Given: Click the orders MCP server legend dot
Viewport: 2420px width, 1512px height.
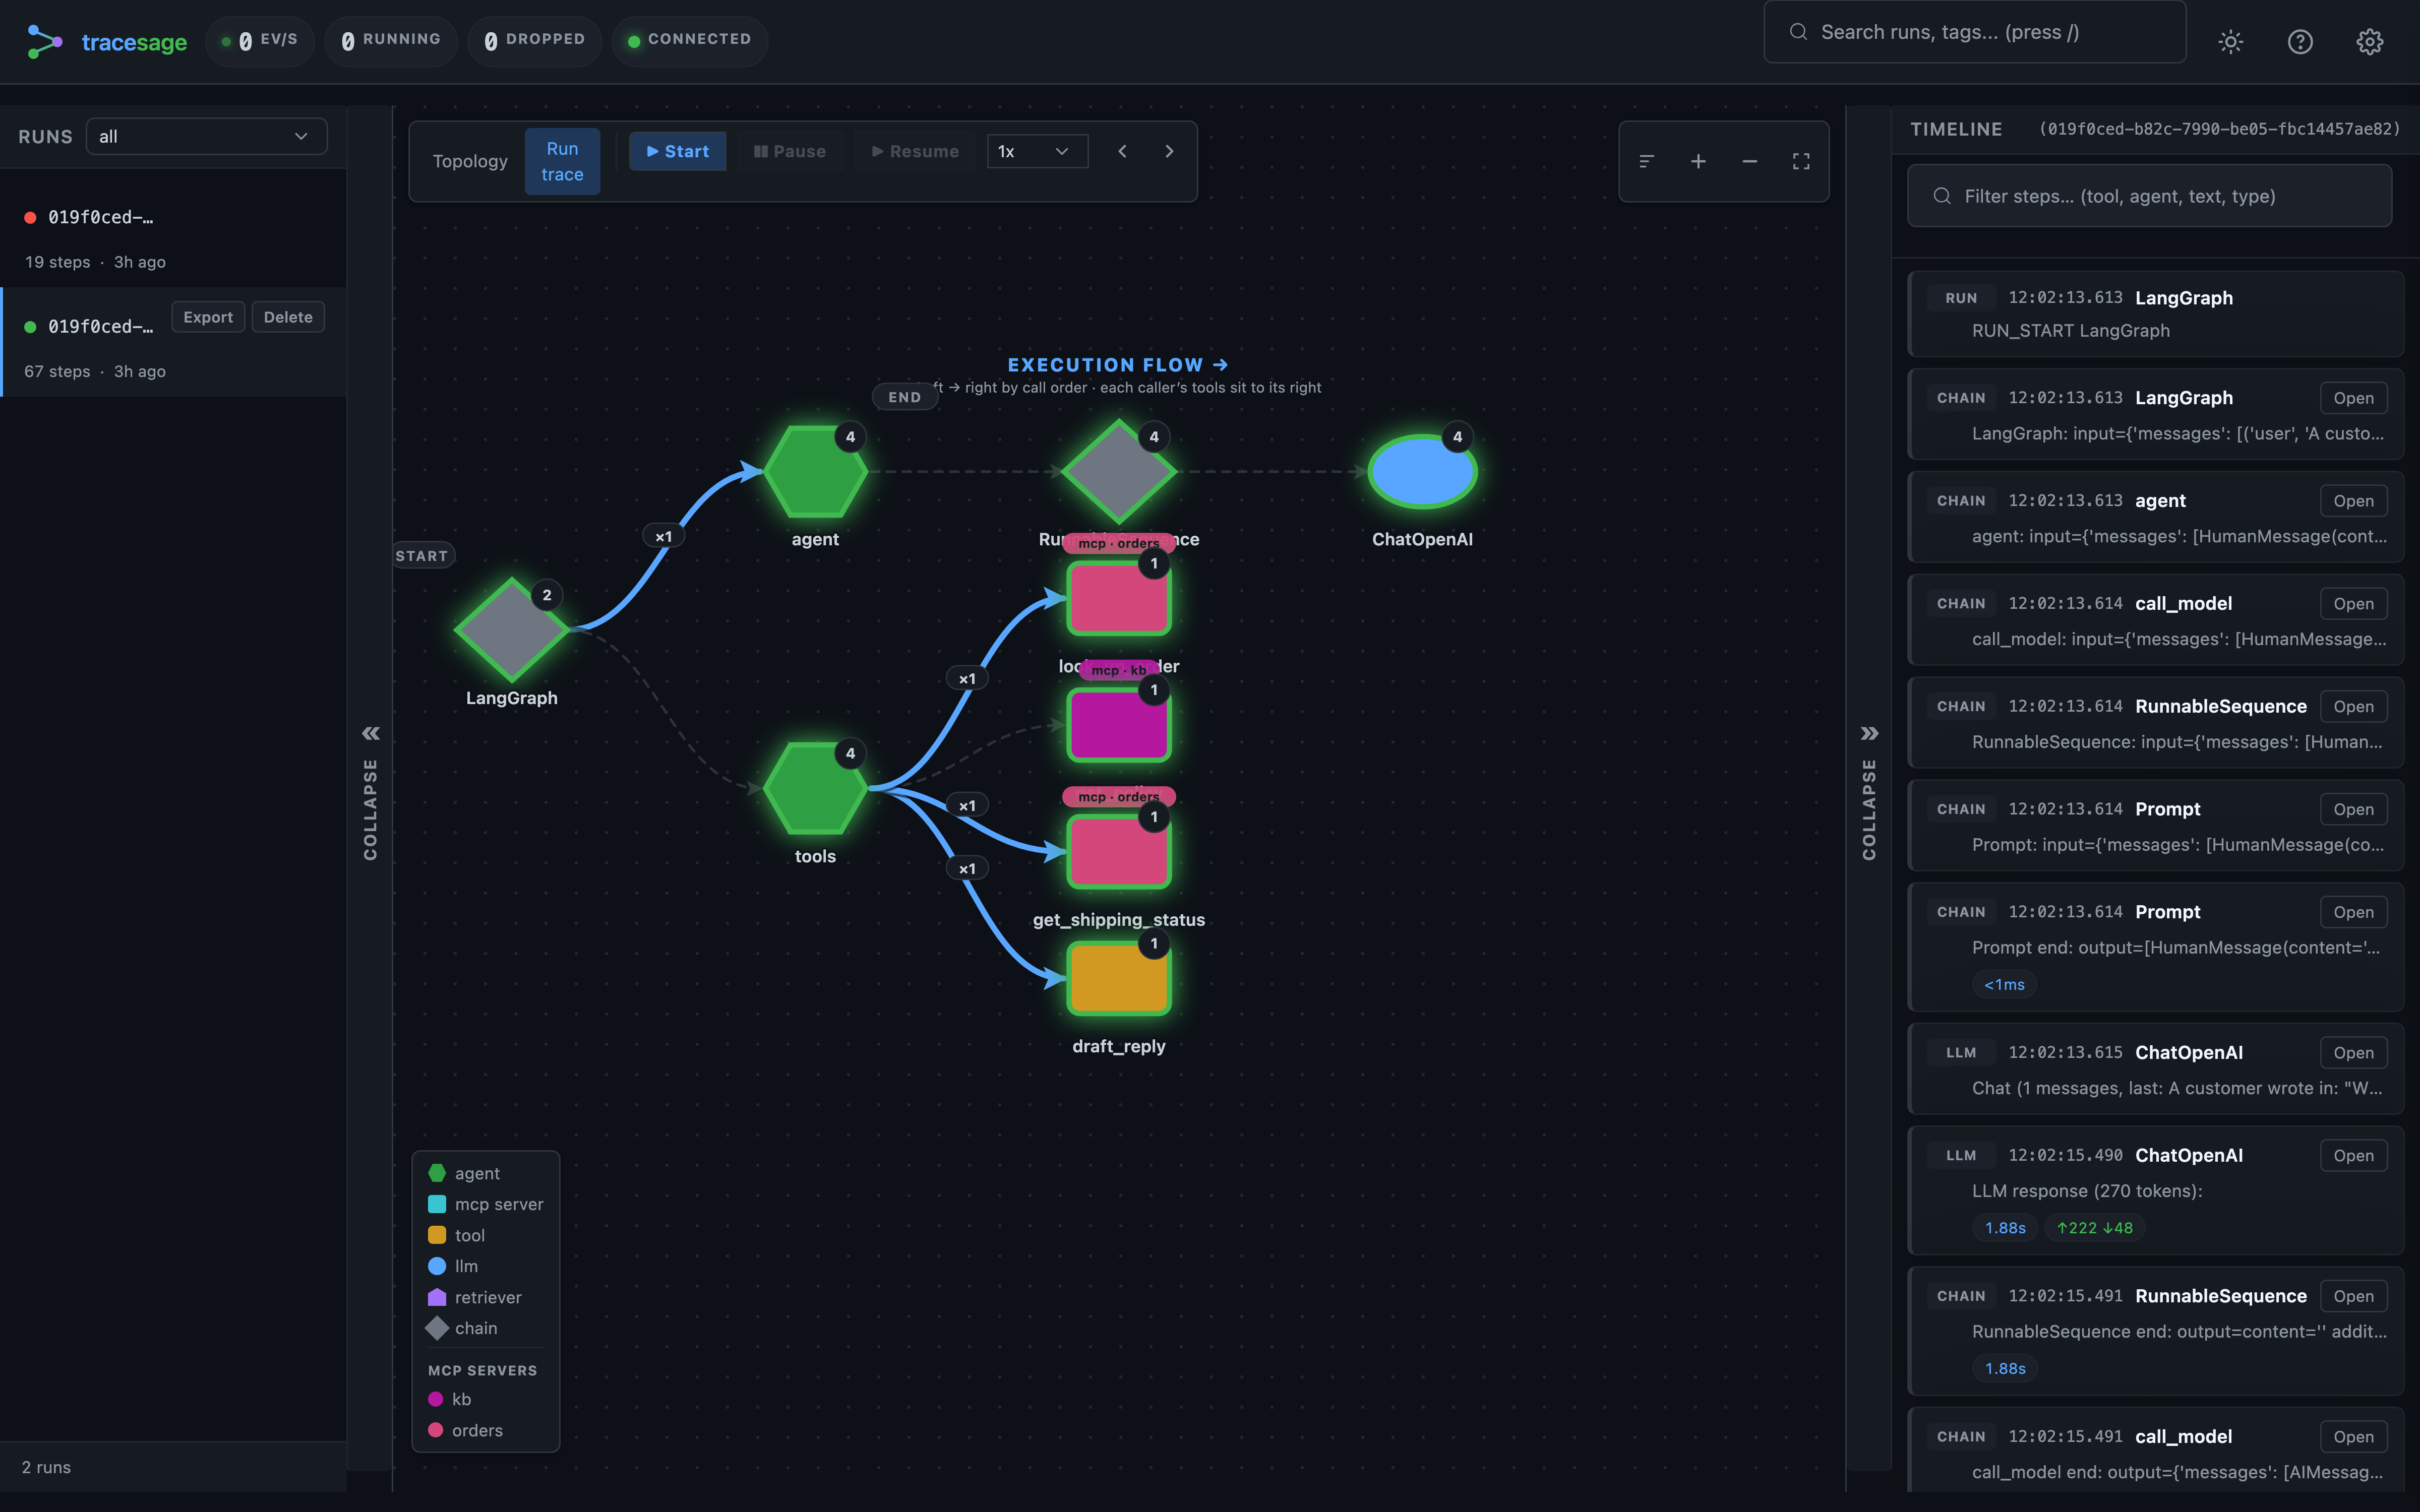Looking at the screenshot, I should click(x=436, y=1430).
